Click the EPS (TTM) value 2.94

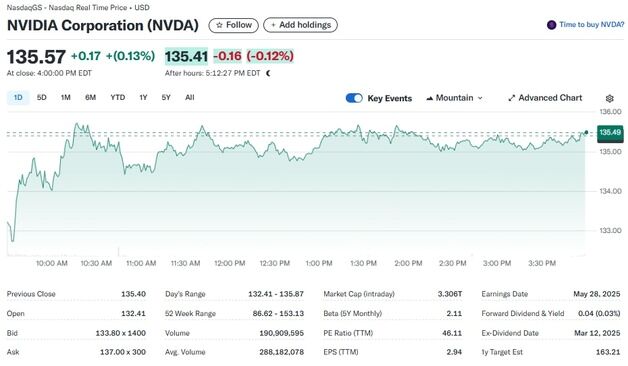(454, 352)
